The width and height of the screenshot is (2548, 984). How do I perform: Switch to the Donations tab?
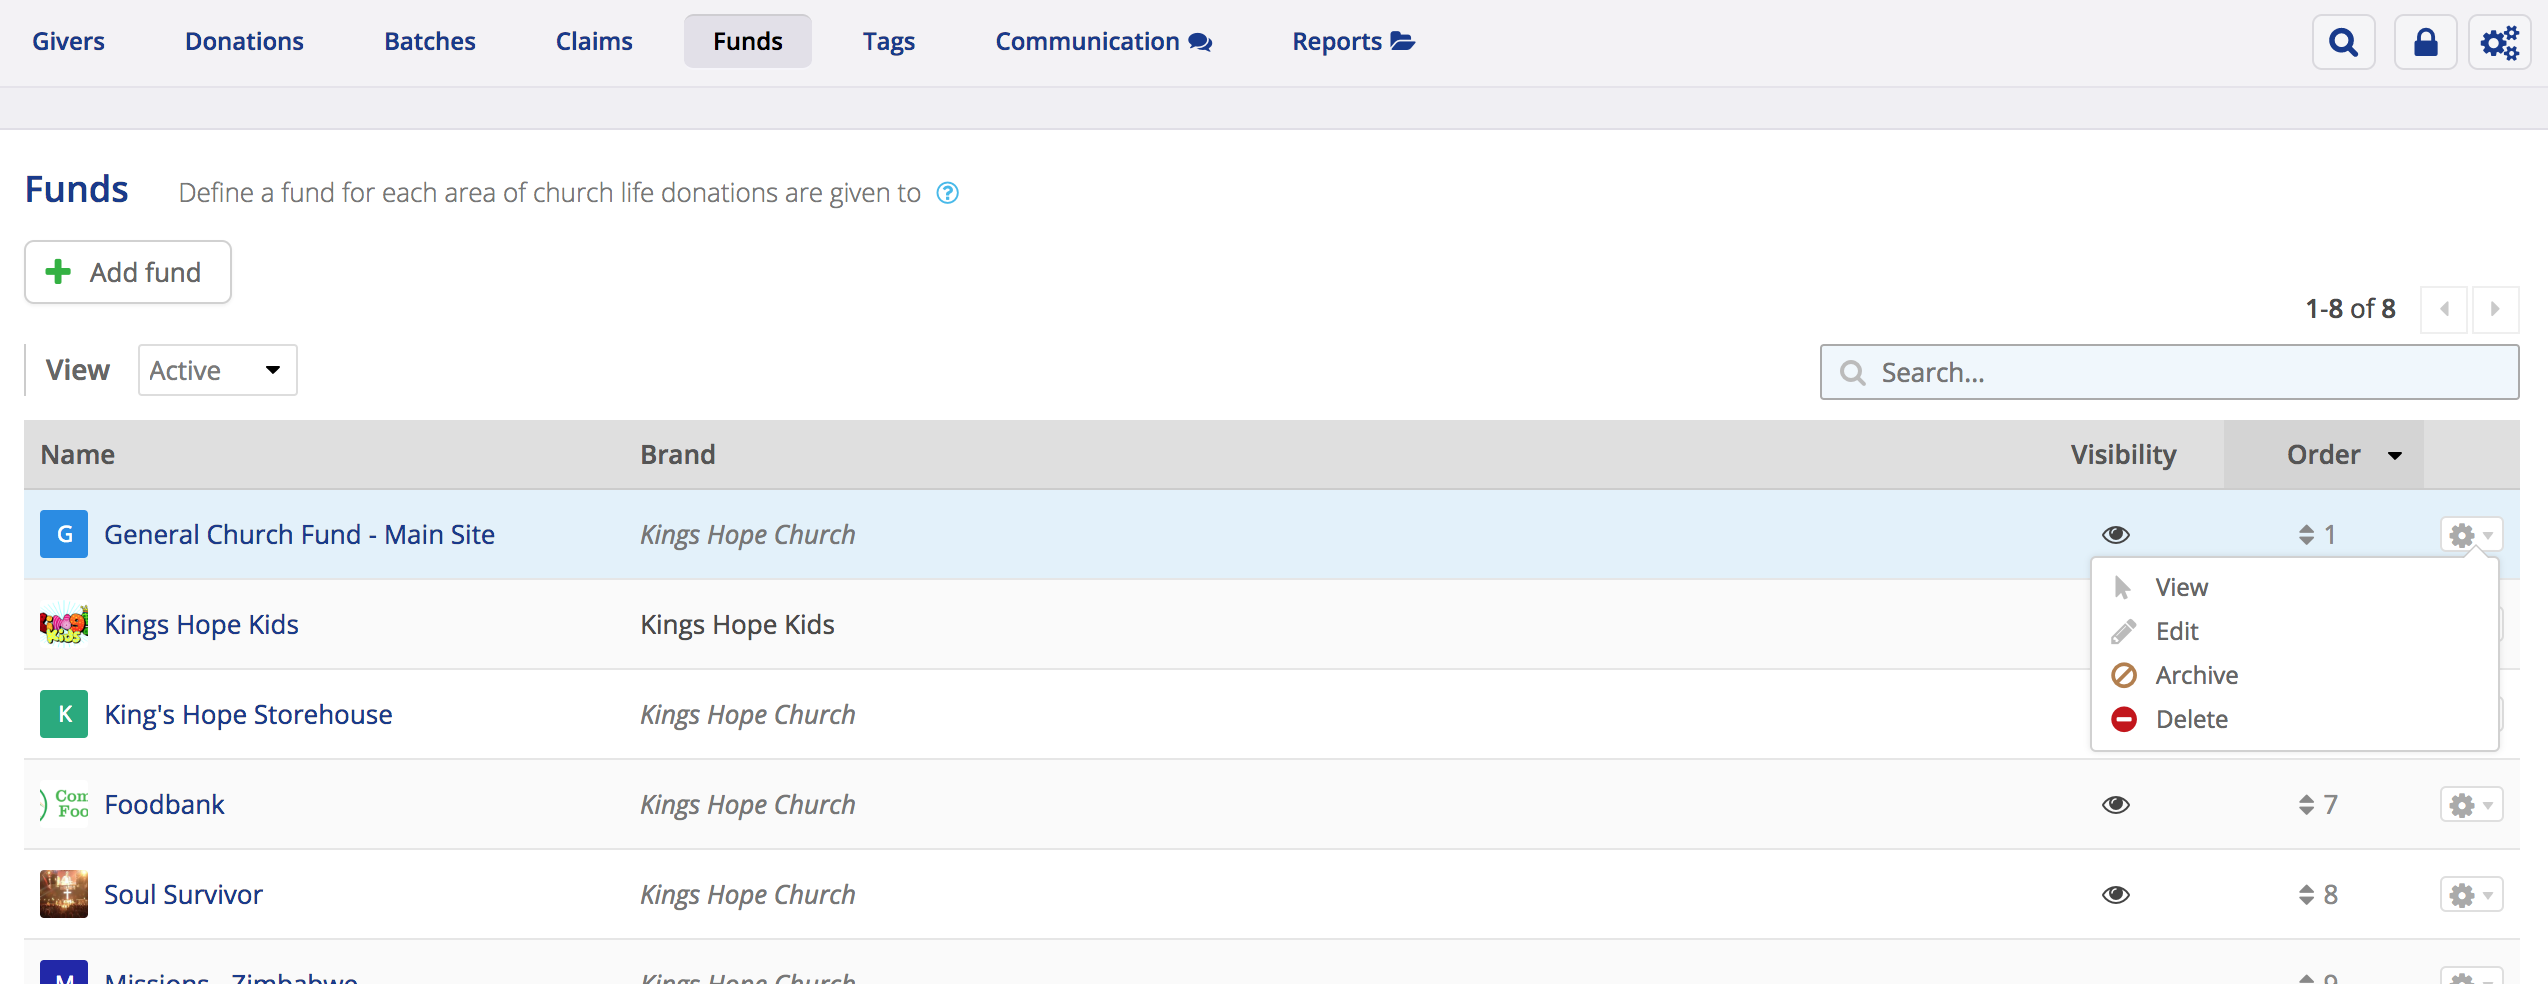click(x=244, y=41)
